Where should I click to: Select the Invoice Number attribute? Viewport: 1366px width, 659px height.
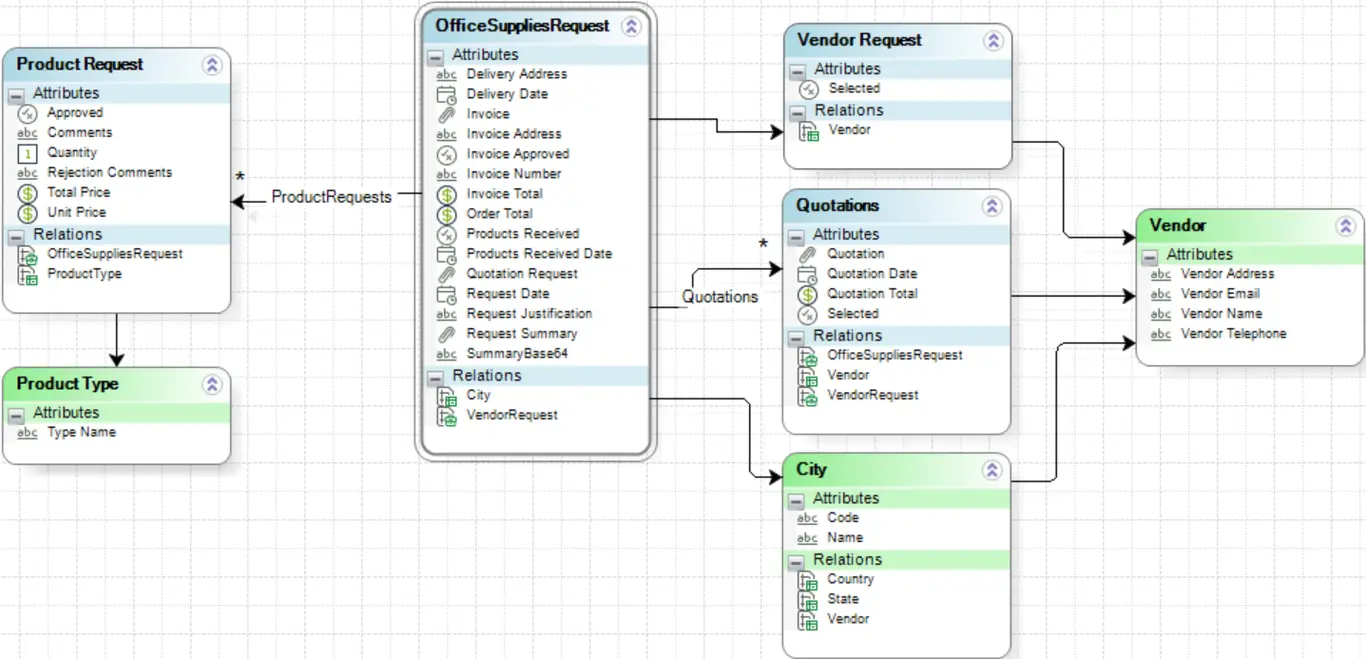514,174
